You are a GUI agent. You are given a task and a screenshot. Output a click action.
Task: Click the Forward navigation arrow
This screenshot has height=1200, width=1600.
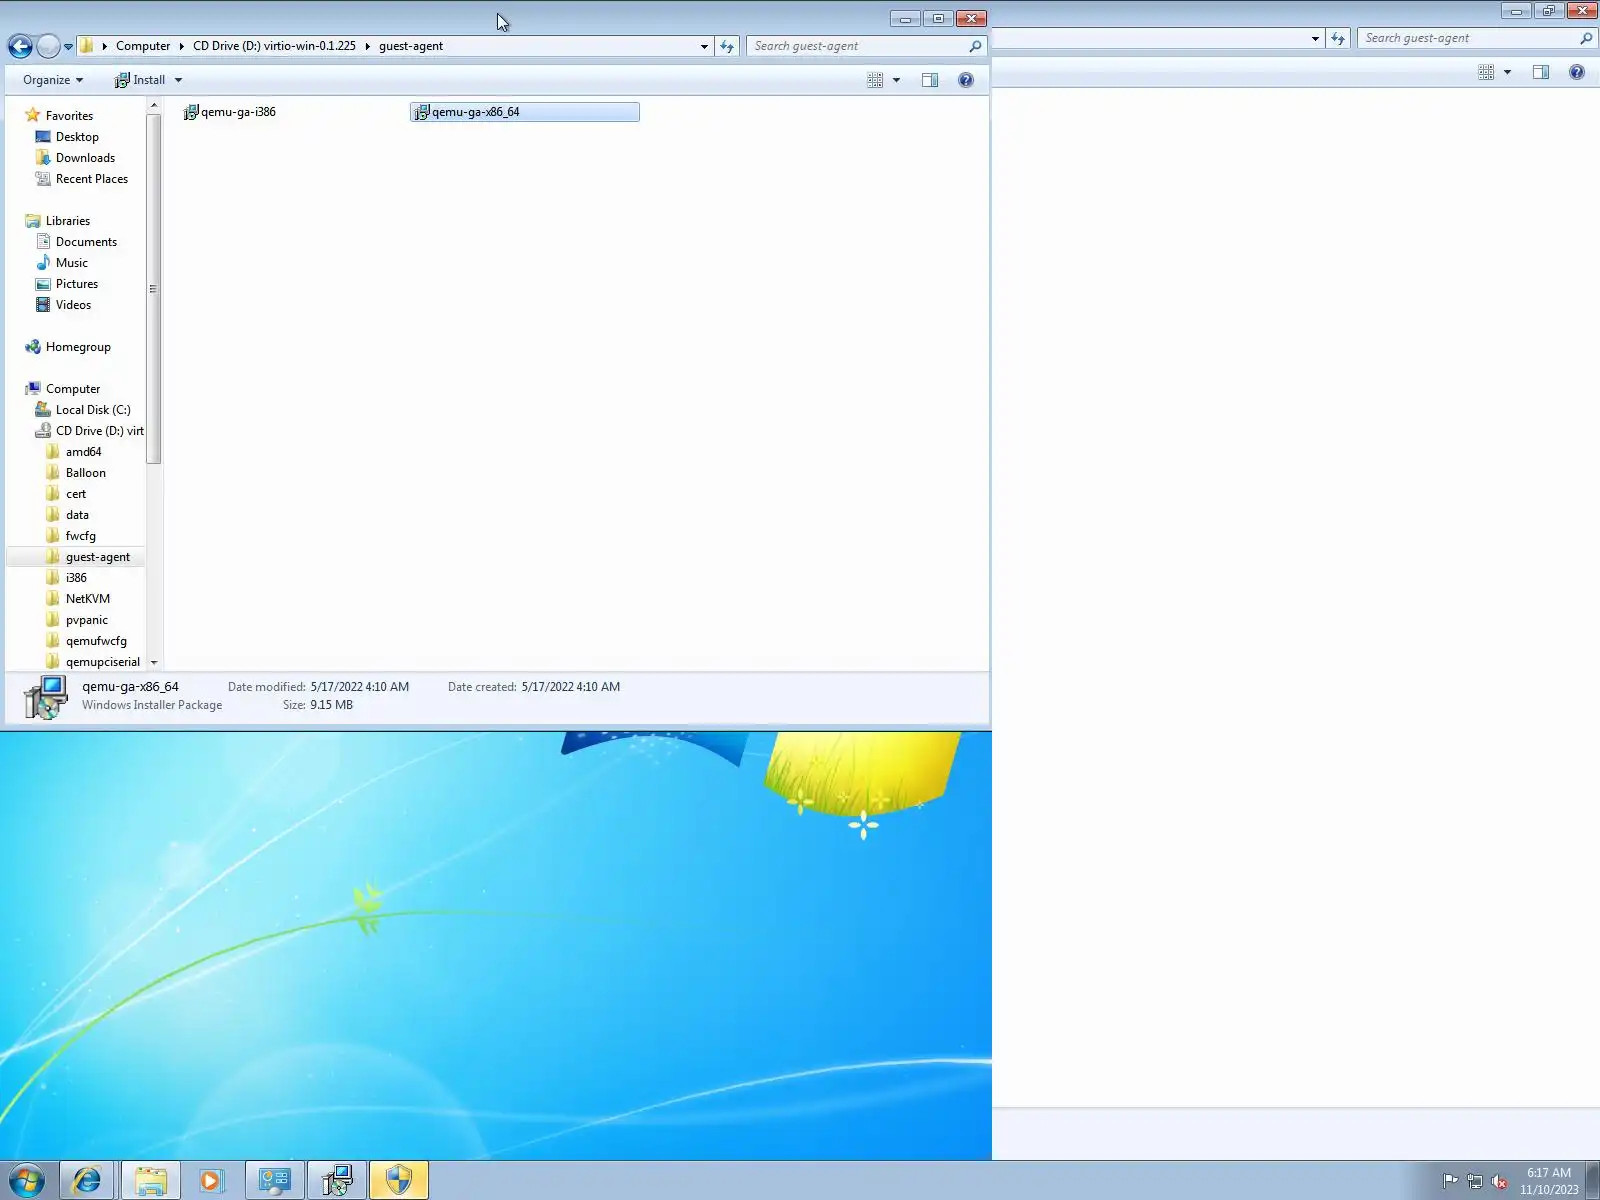48,46
